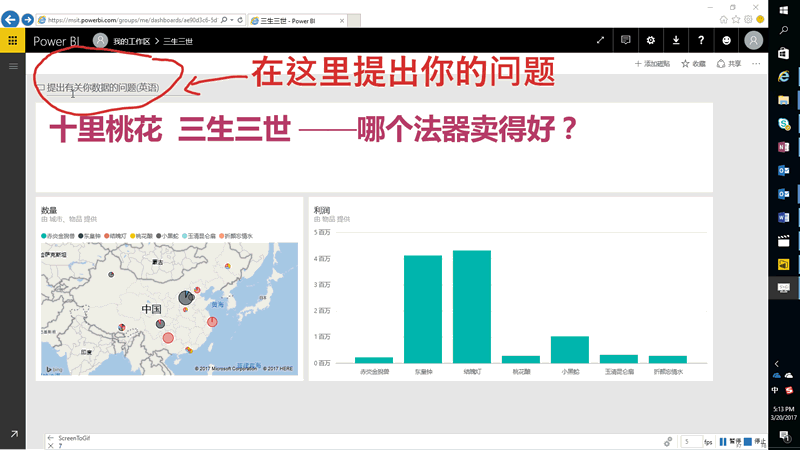Go forward with the browser forward arrow
Viewport: 800px width, 450px height.
point(28,19)
